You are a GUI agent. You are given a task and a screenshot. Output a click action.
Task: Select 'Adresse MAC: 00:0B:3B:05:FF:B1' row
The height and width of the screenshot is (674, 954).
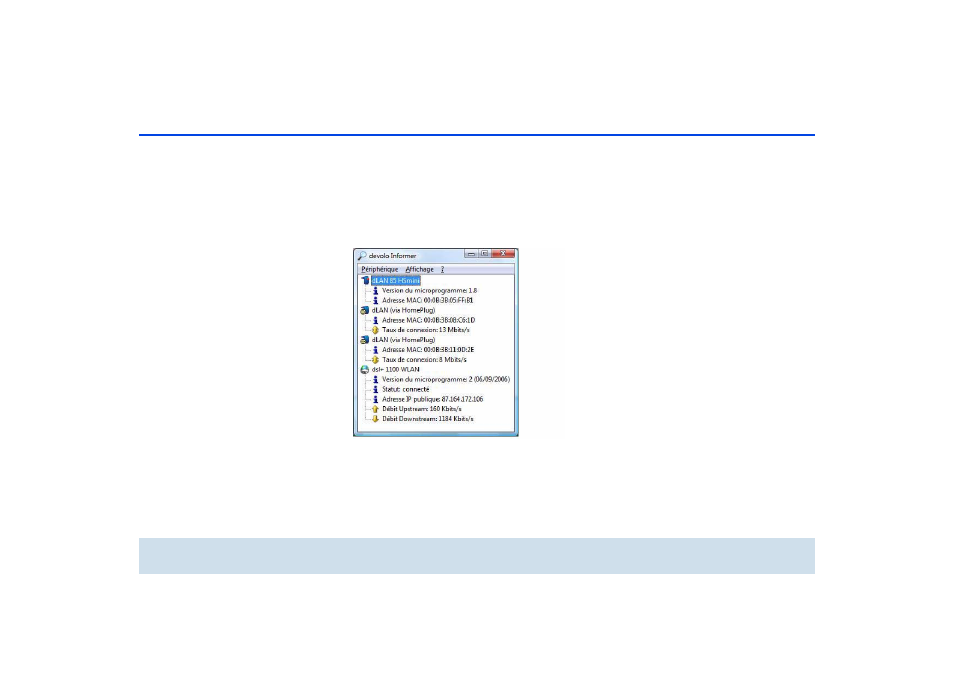[428, 301]
